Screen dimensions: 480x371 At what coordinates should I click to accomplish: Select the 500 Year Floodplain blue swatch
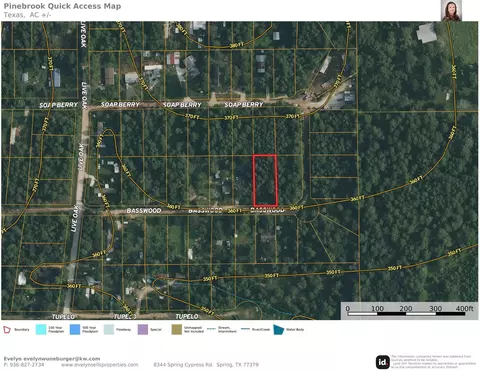[x=75, y=330]
